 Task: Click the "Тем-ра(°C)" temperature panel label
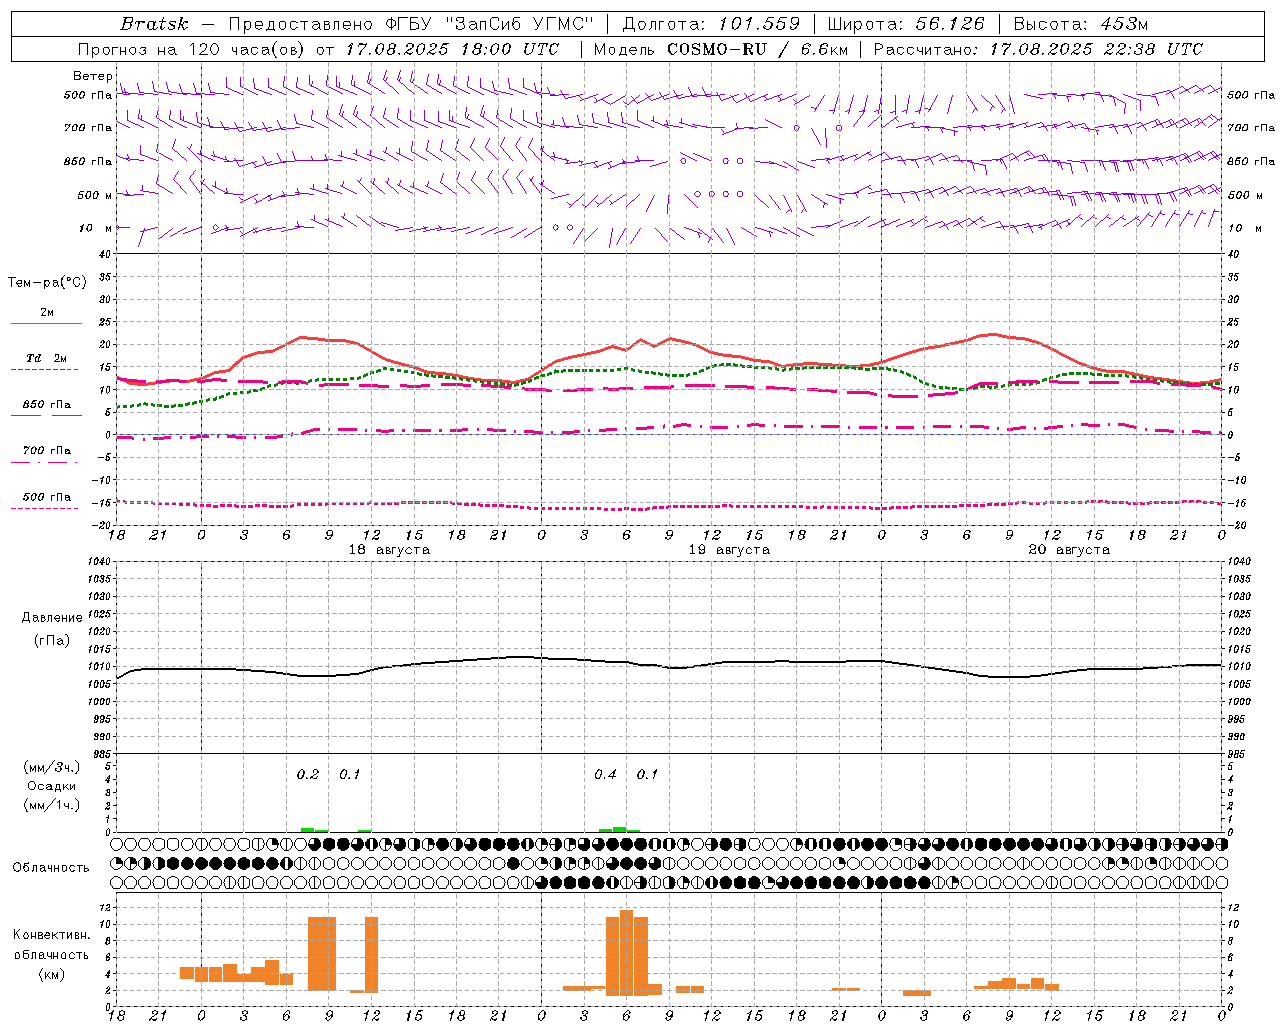(x=47, y=283)
